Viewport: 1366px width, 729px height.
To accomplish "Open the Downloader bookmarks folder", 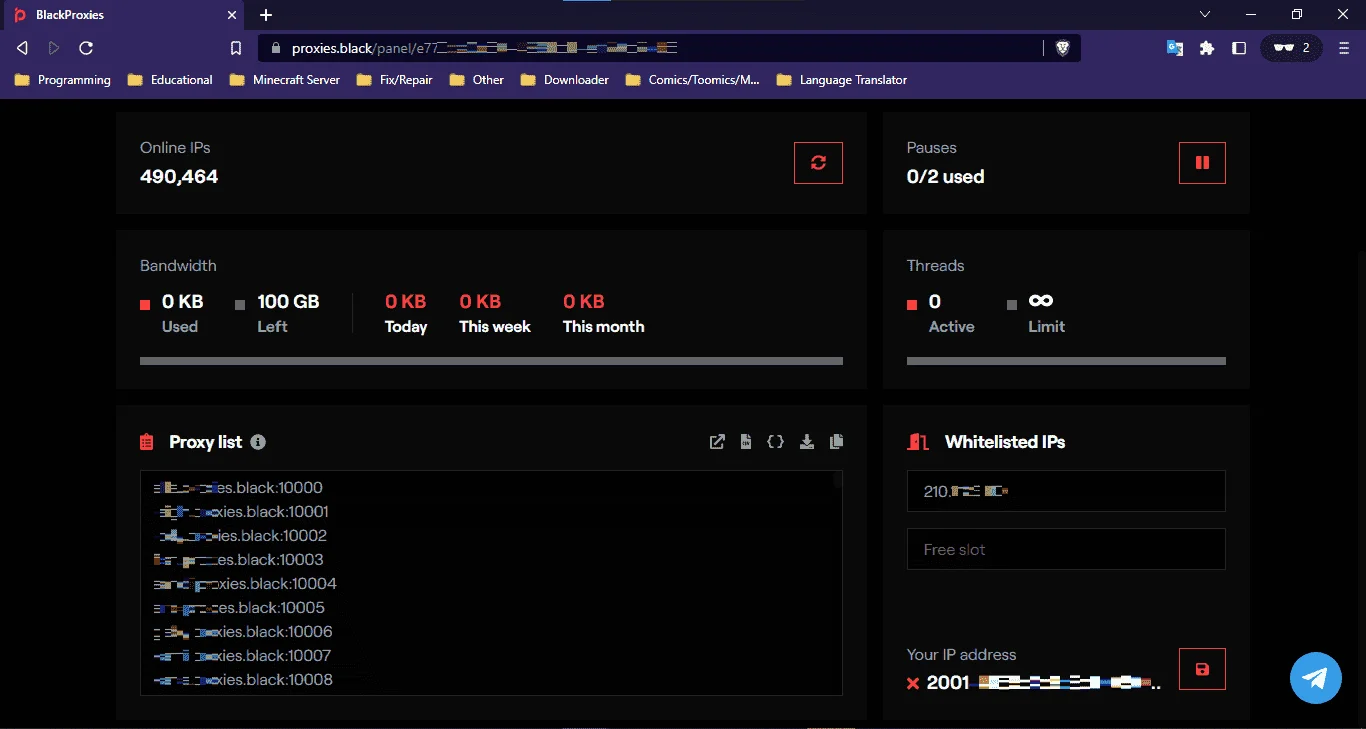I will (565, 80).
